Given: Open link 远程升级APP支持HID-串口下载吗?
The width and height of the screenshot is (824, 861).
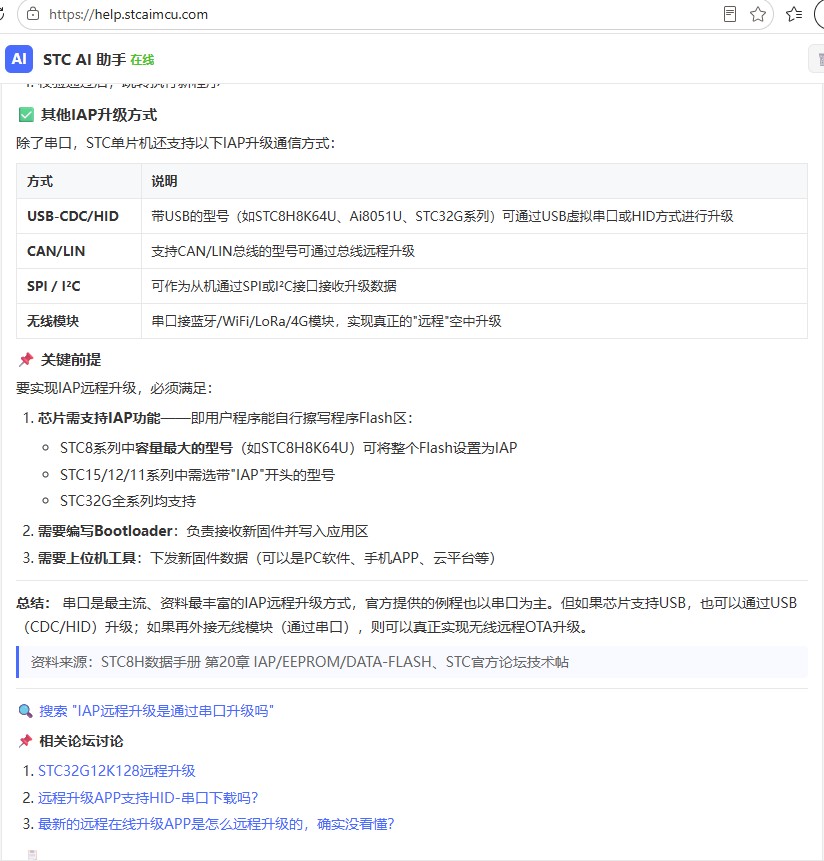Looking at the screenshot, I should click(x=148, y=798).
